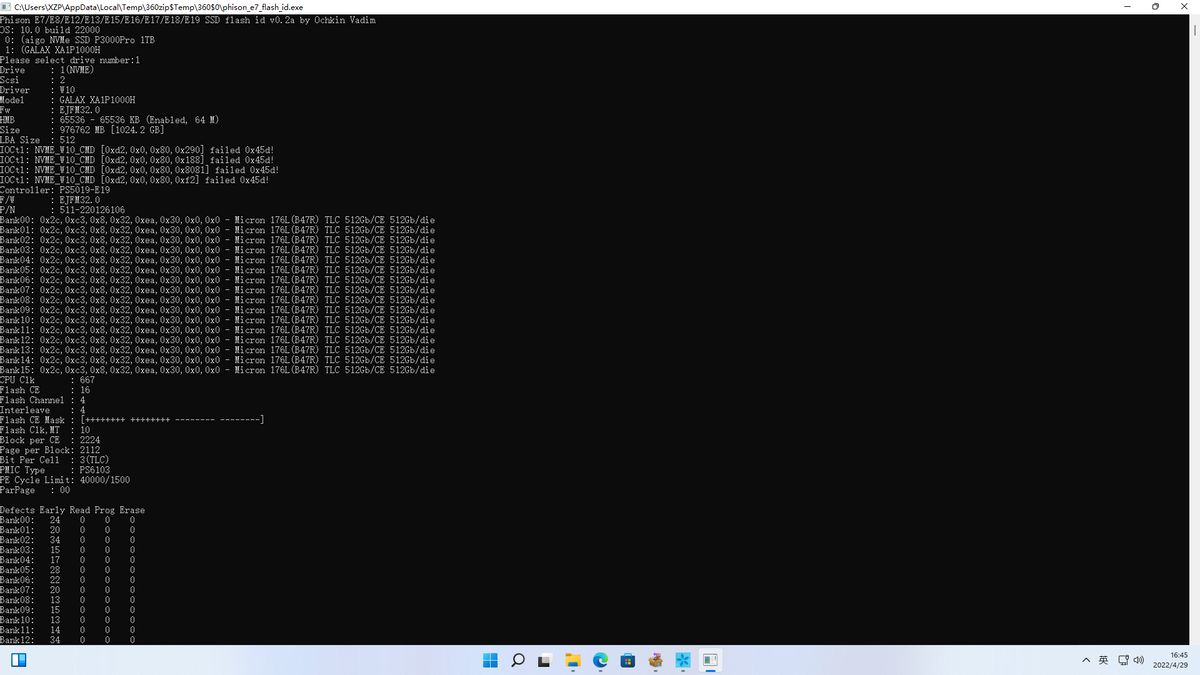Click 'Defects Early Read Prog Erase' header
The width and height of the screenshot is (1200, 675).
click(73, 510)
